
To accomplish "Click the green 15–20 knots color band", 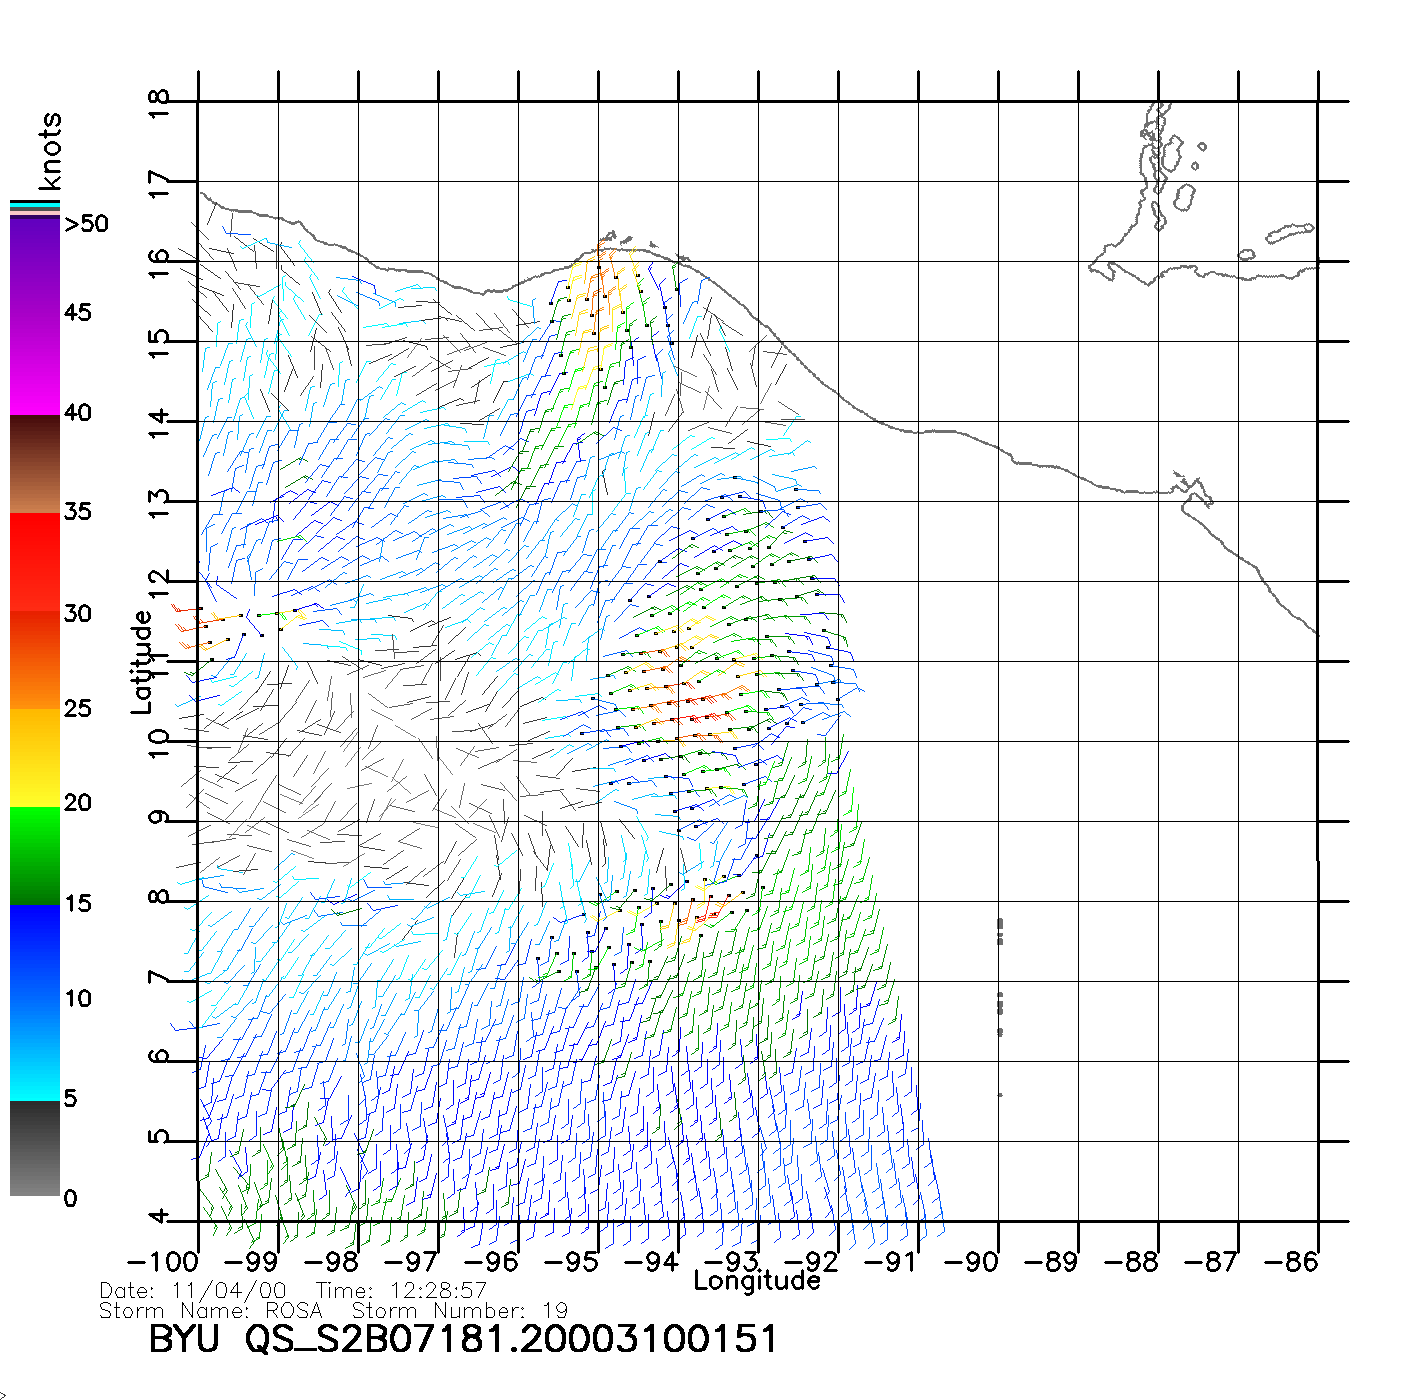I will [x=35, y=855].
